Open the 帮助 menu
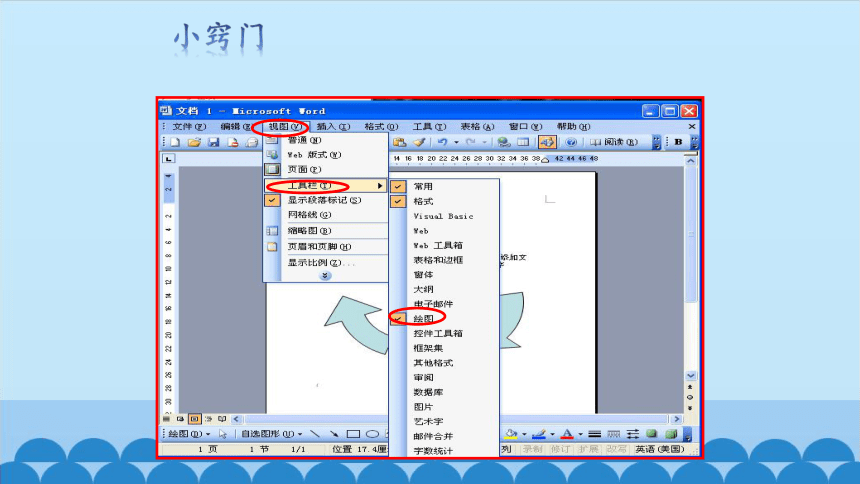 (573, 127)
